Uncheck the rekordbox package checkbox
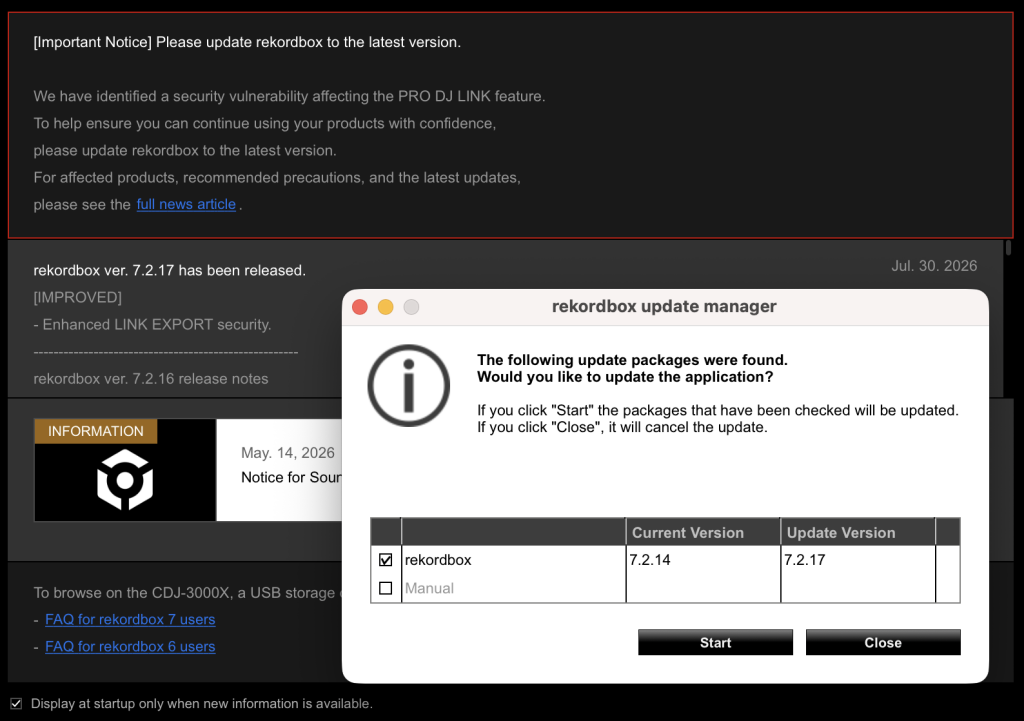 (x=385, y=560)
